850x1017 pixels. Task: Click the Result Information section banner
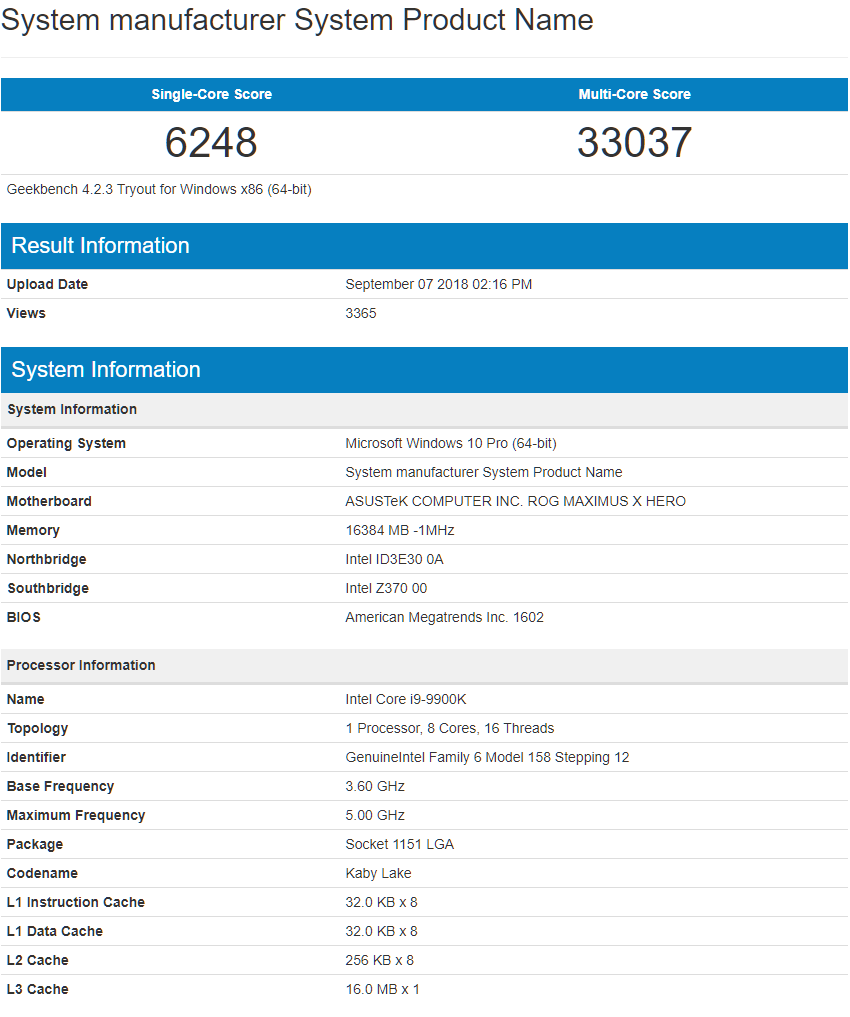(100, 245)
